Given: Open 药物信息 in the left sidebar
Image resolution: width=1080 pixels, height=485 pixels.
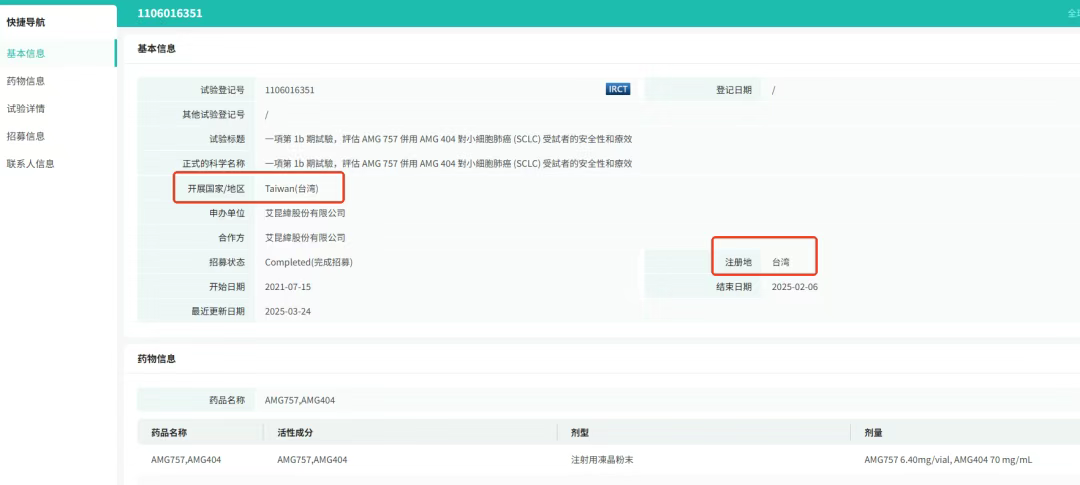Looking at the screenshot, I should pyautogui.click(x=26, y=81).
